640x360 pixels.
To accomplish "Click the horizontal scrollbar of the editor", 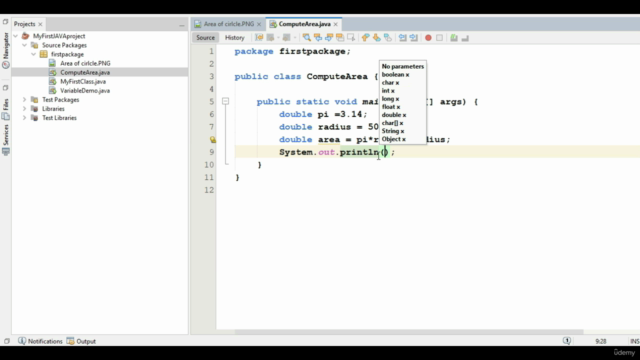I will 408,332.
